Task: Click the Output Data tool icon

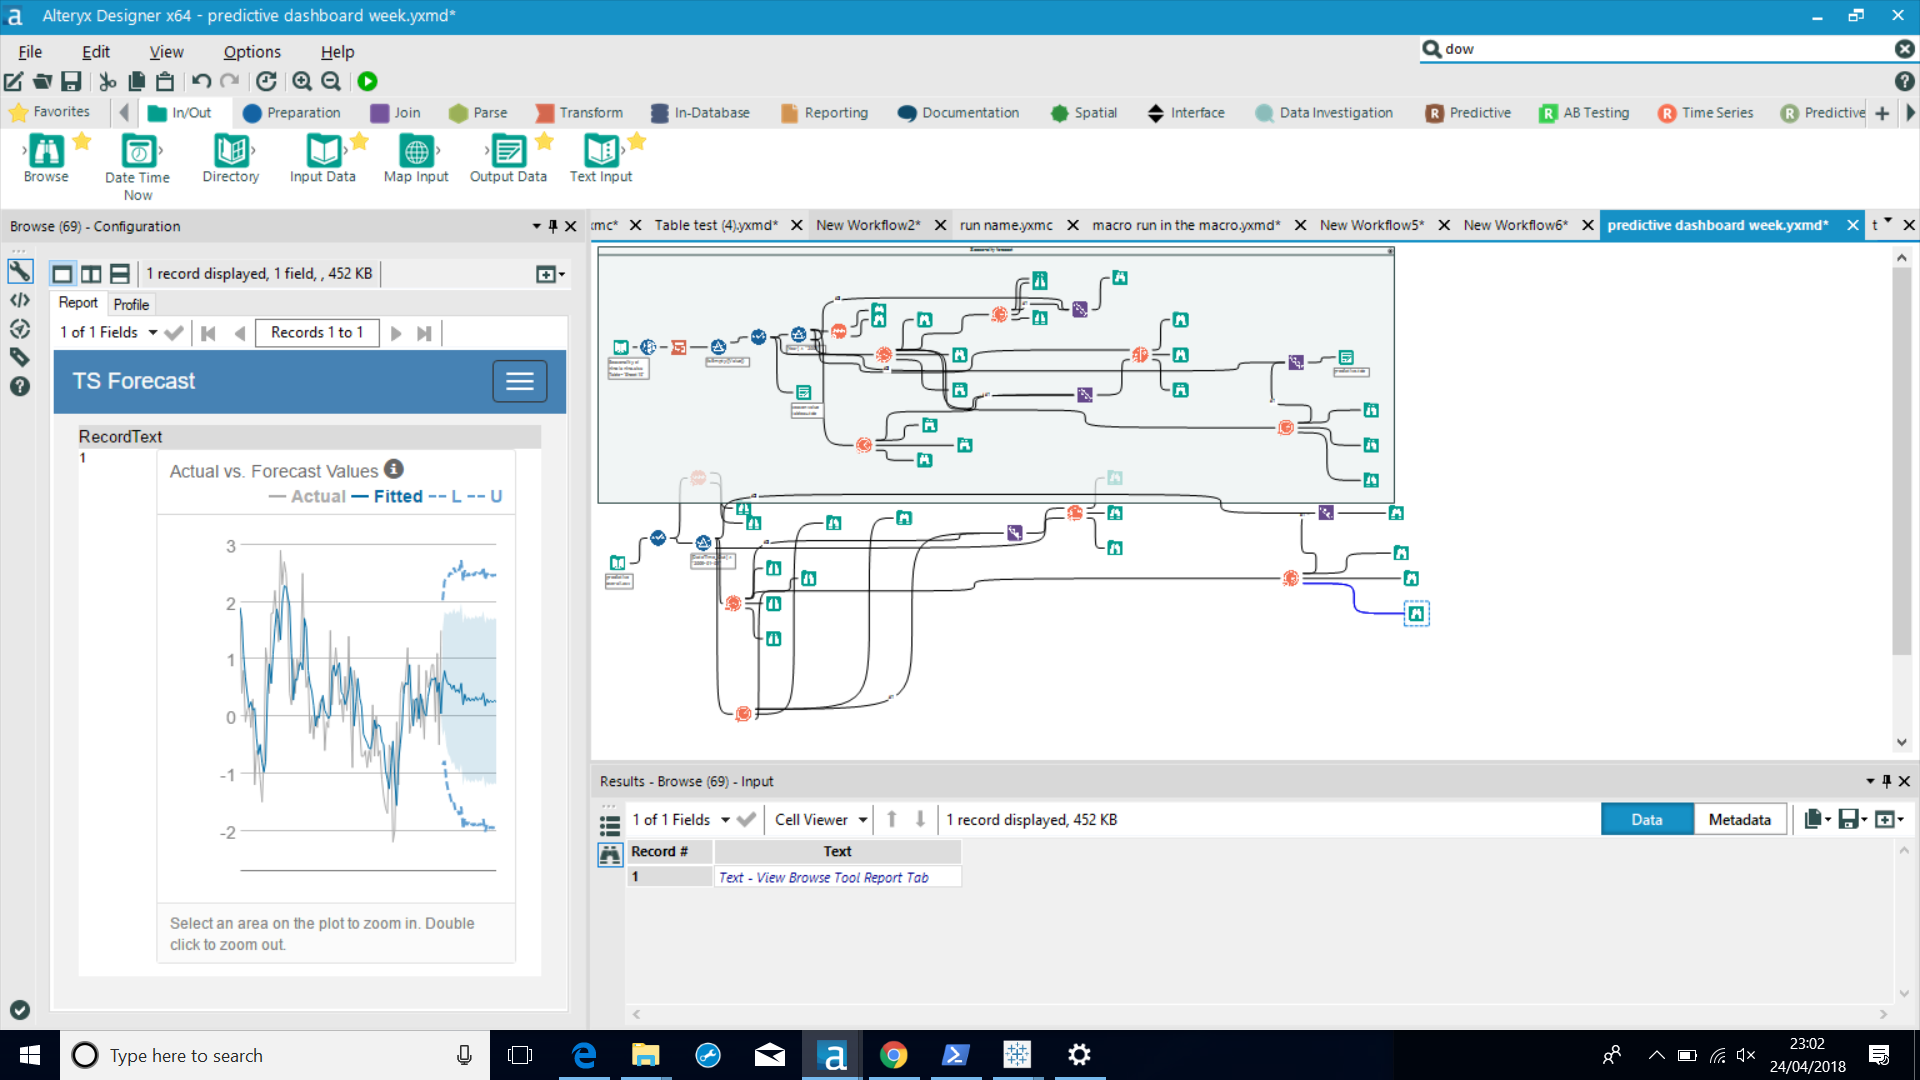Action: 508,152
